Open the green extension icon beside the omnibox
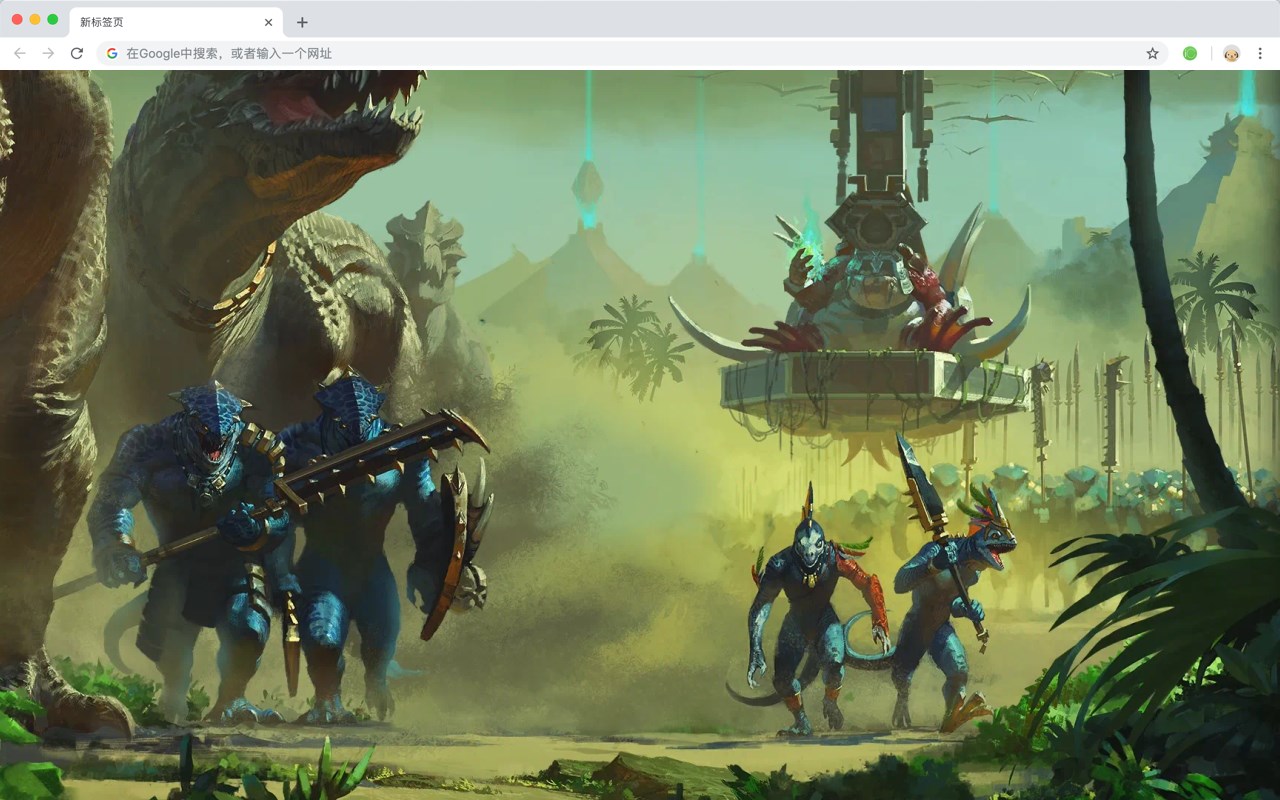Viewport: 1280px width, 800px height. (1190, 53)
